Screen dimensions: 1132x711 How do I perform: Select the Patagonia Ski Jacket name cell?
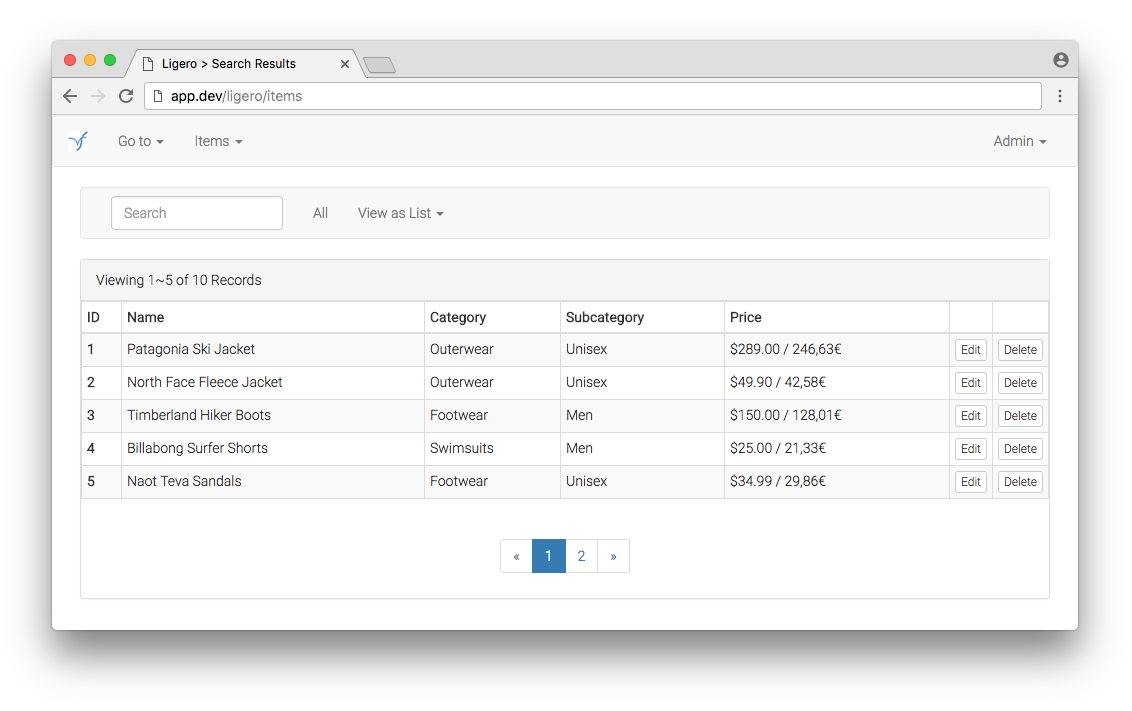click(x=273, y=349)
